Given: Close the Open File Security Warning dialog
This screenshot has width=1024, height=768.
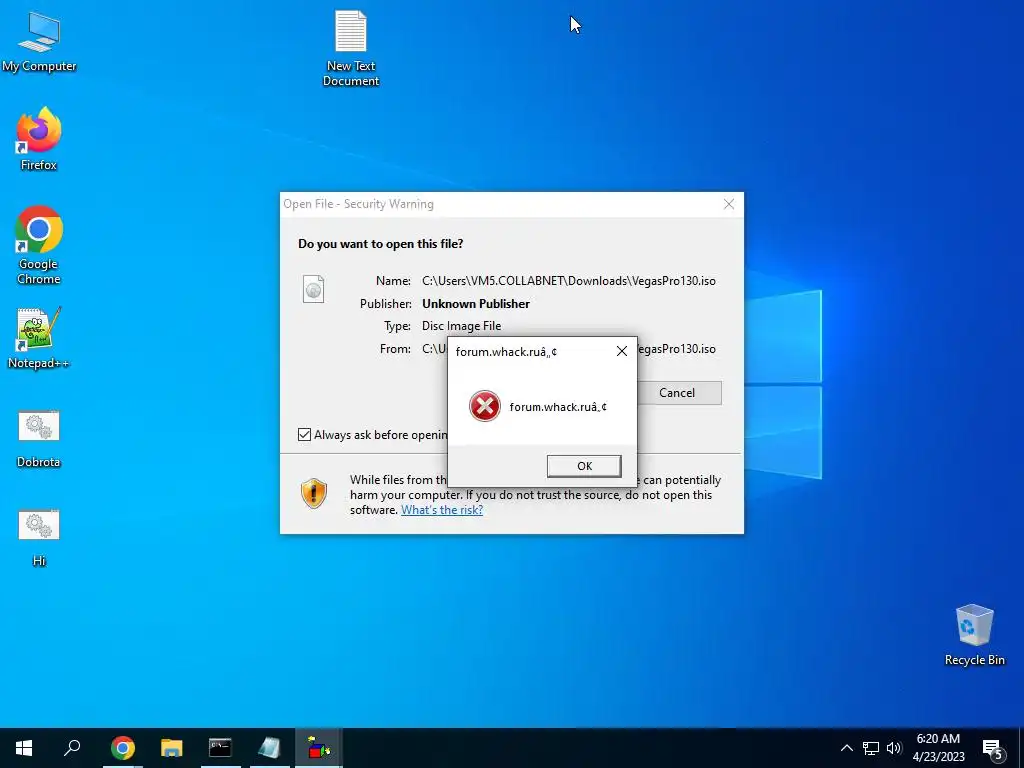Looking at the screenshot, I should (x=729, y=204).
